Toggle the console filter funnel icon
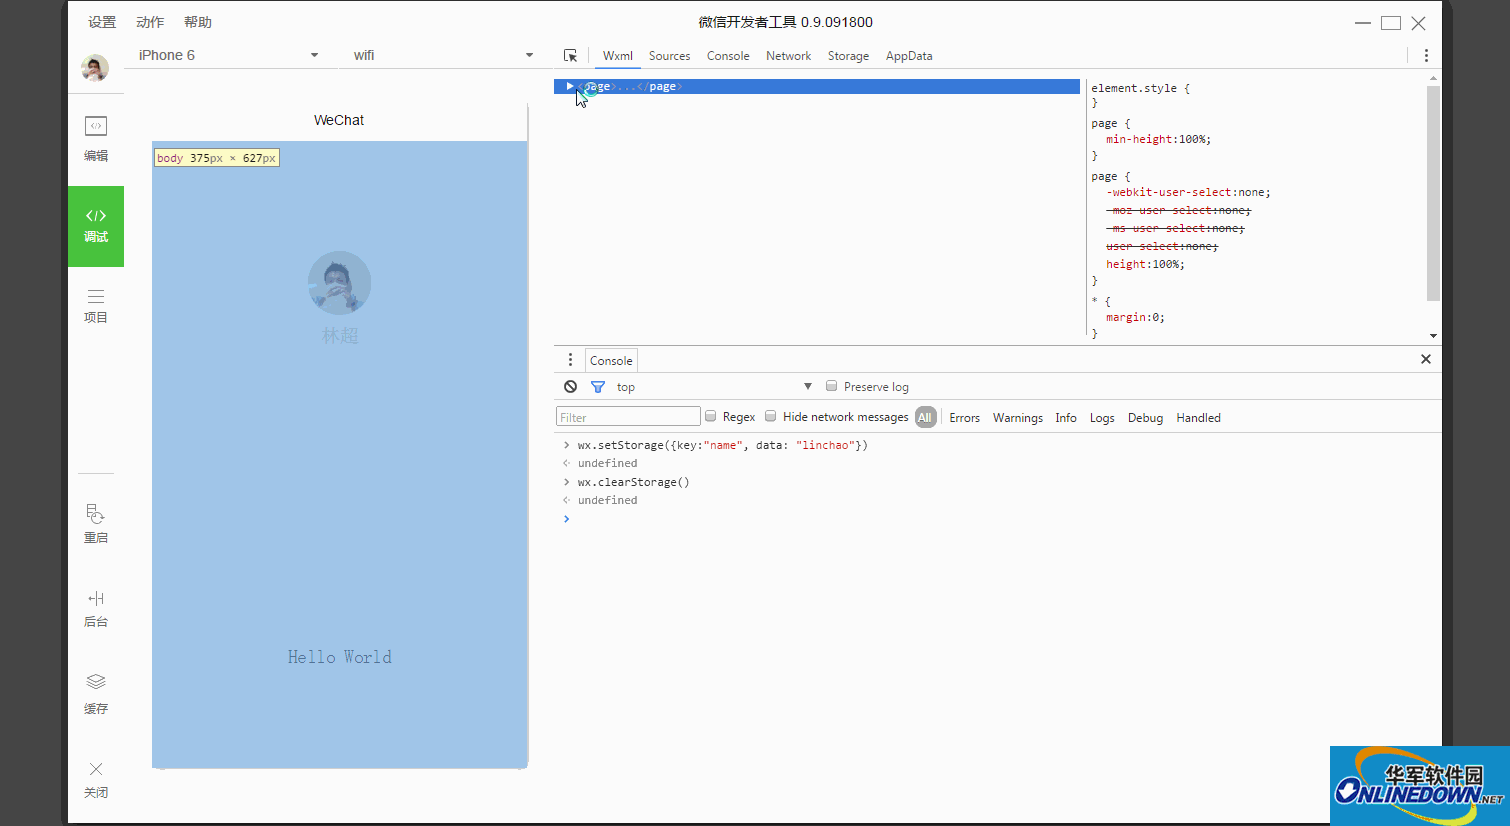Screen dimensions: 1510x826 point(598,387)
